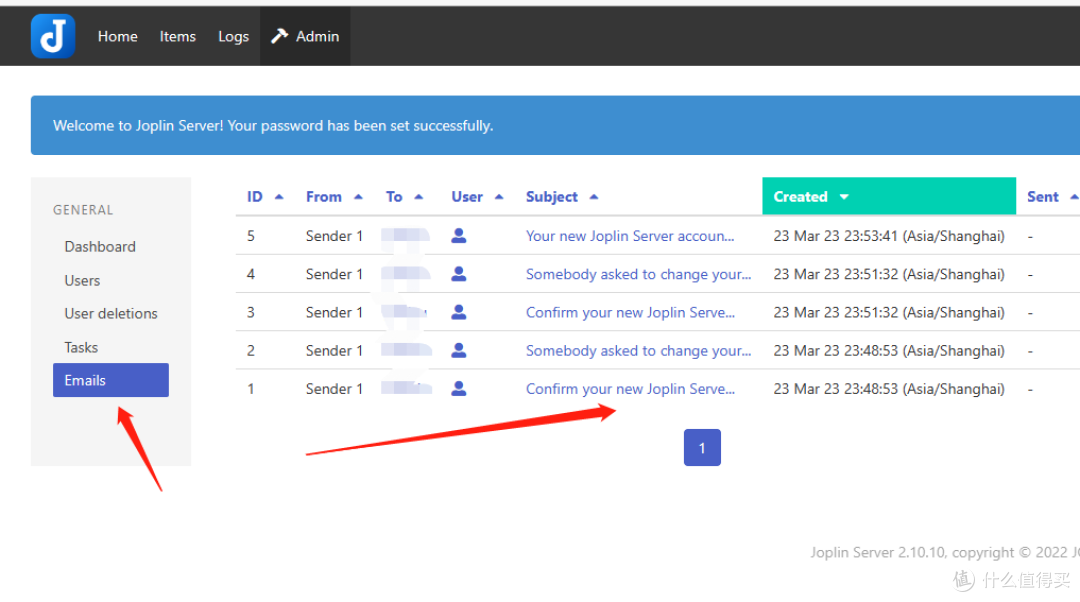Toggle sort order on Created column
This screenshot has width=1080, height=602.
pos(810,197)
